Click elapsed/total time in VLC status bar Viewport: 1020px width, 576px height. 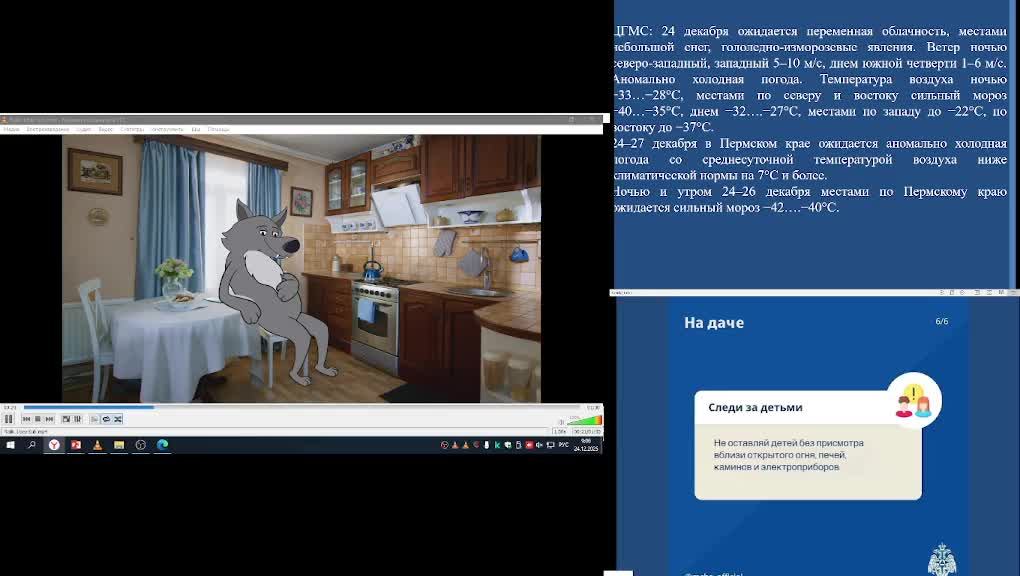pyautogui.click(x=587, y=432)
